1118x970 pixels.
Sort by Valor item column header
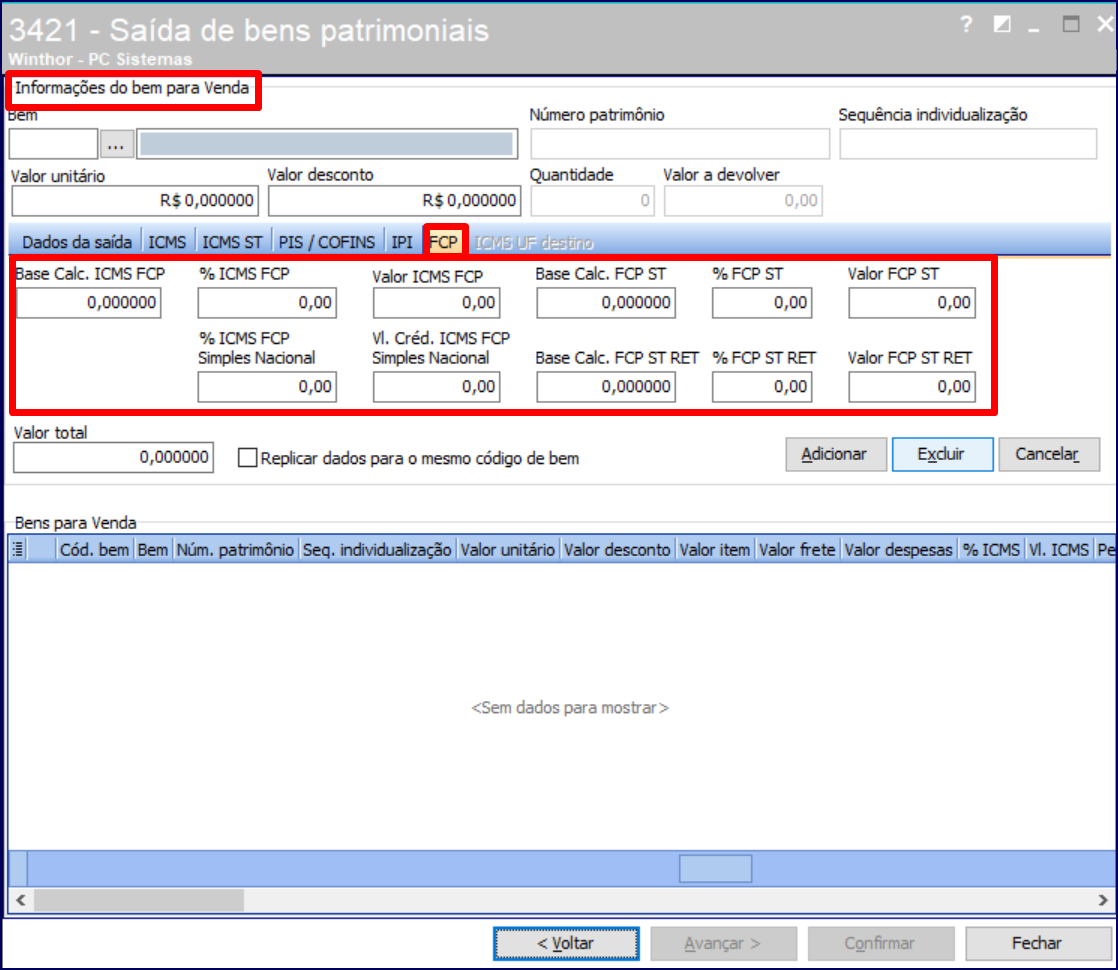[715, 549]
